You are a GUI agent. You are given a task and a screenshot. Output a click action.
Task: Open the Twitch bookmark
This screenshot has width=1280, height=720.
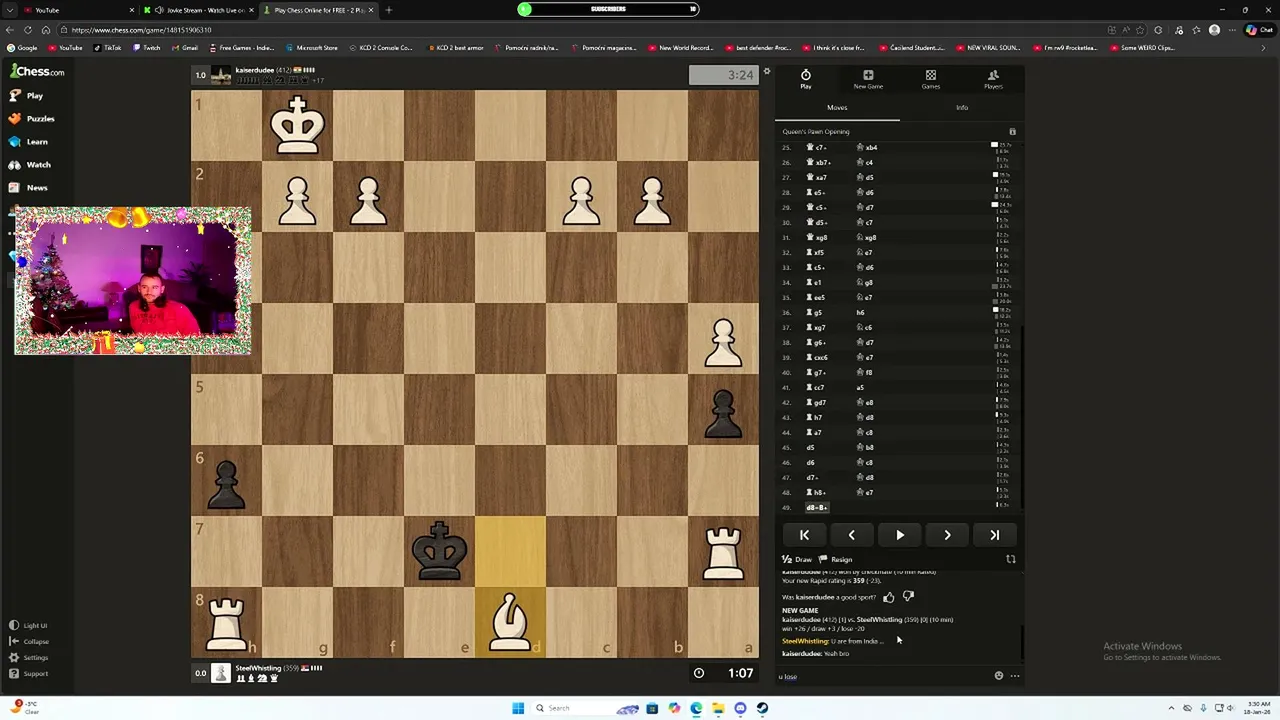click(146, 48)
